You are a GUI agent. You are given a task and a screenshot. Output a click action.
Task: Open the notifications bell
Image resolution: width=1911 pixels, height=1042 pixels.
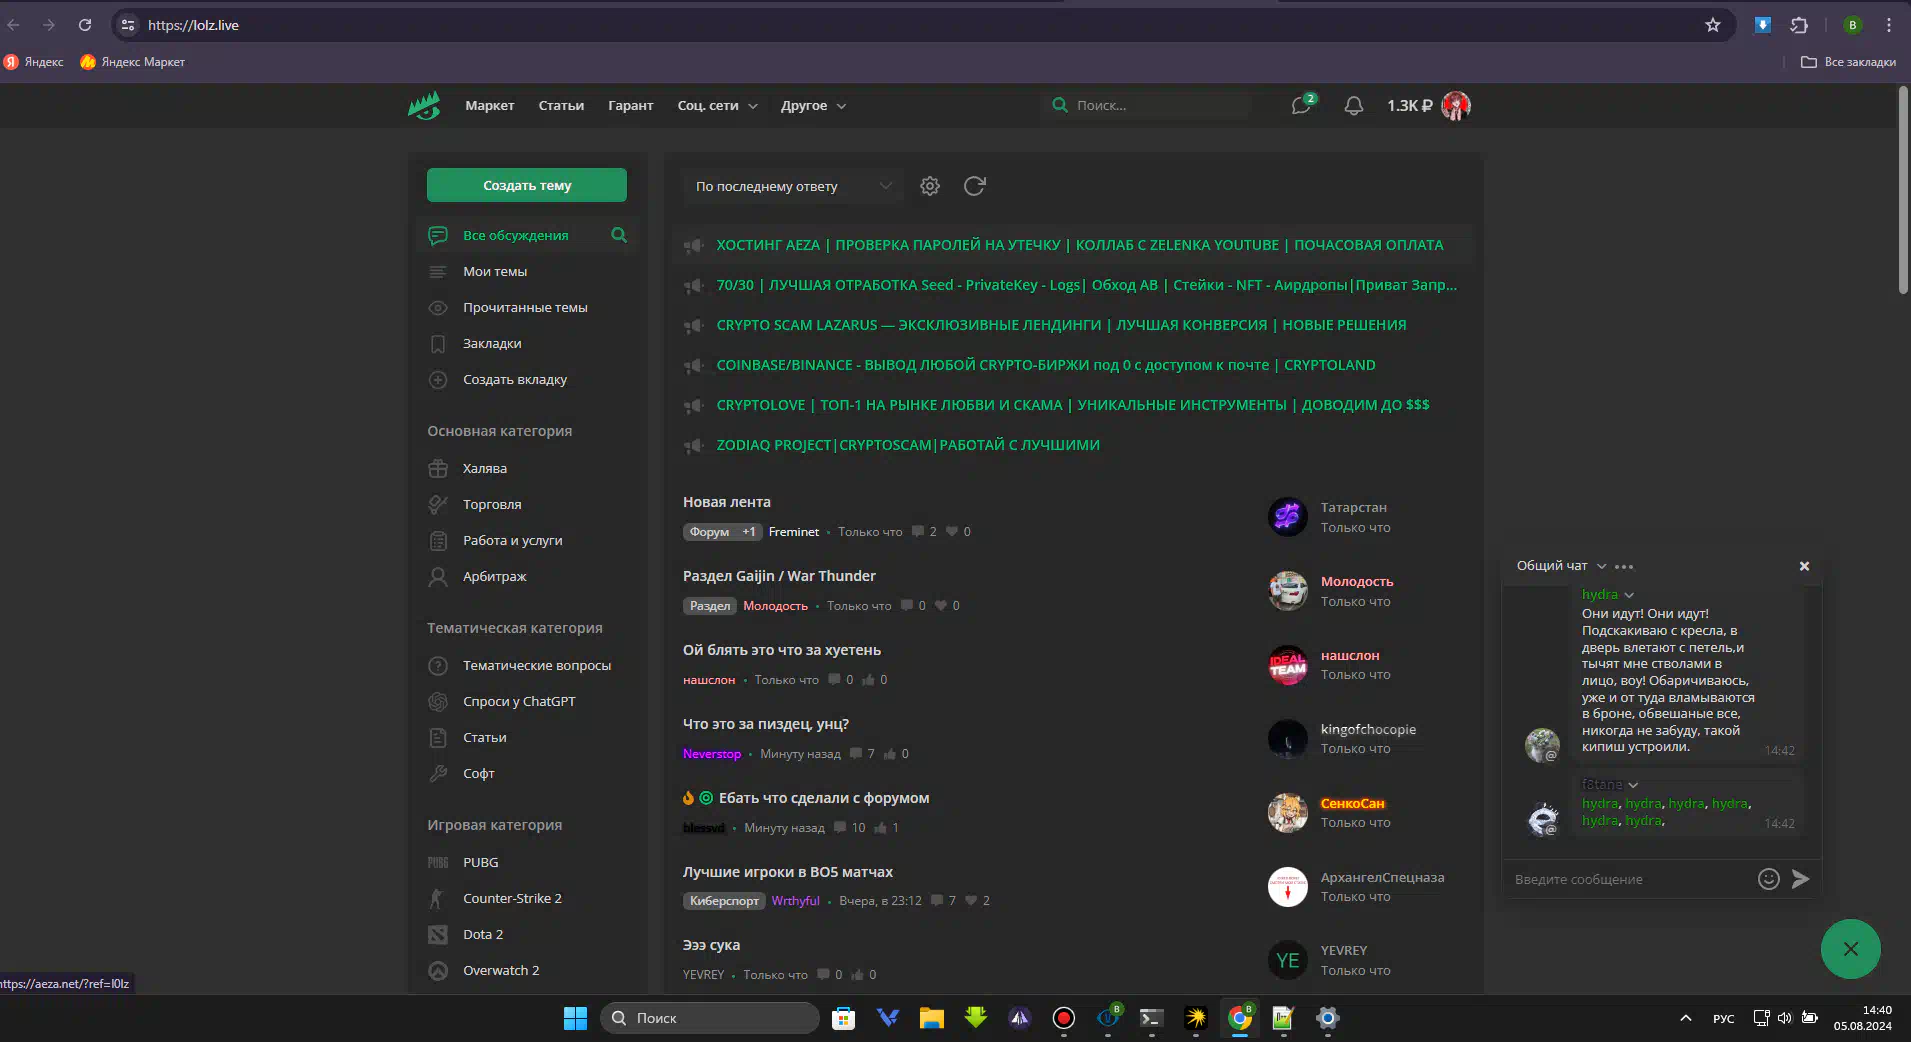[x=1353, y=106]
